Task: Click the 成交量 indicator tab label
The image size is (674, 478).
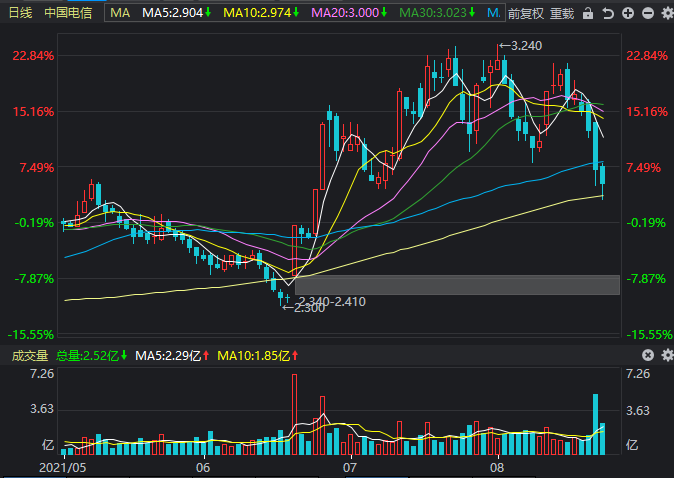Action: [30, 355]
